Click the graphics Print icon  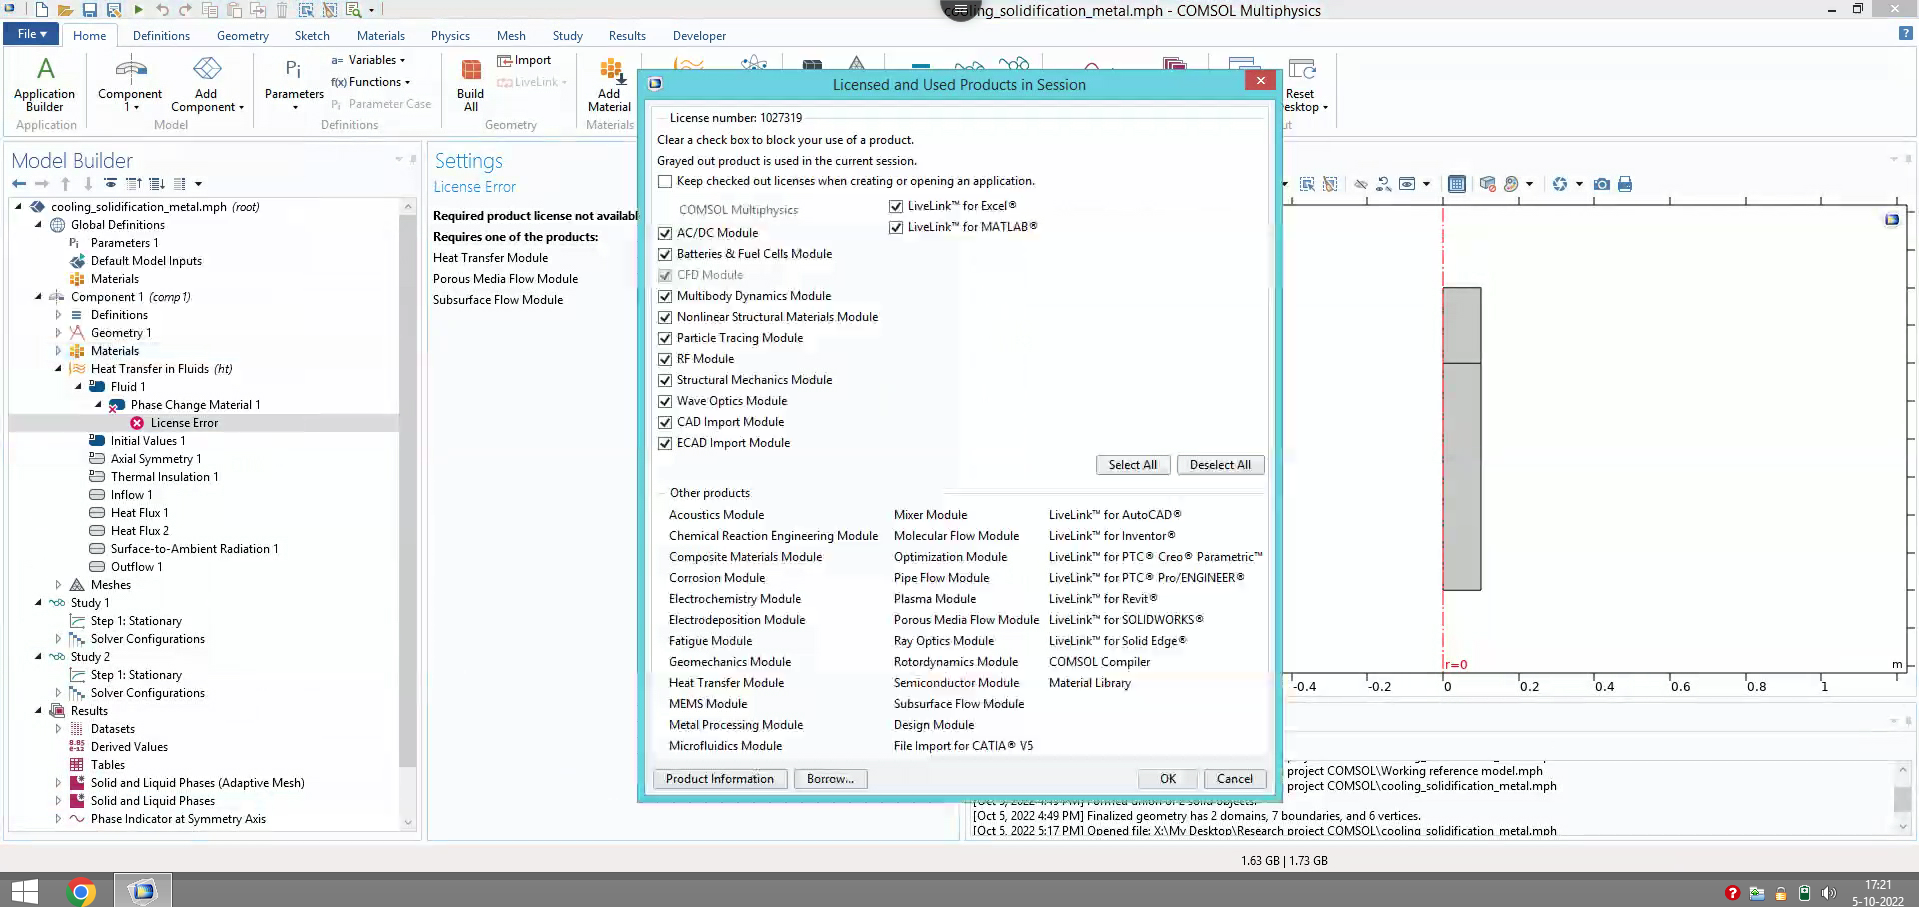1625,184
